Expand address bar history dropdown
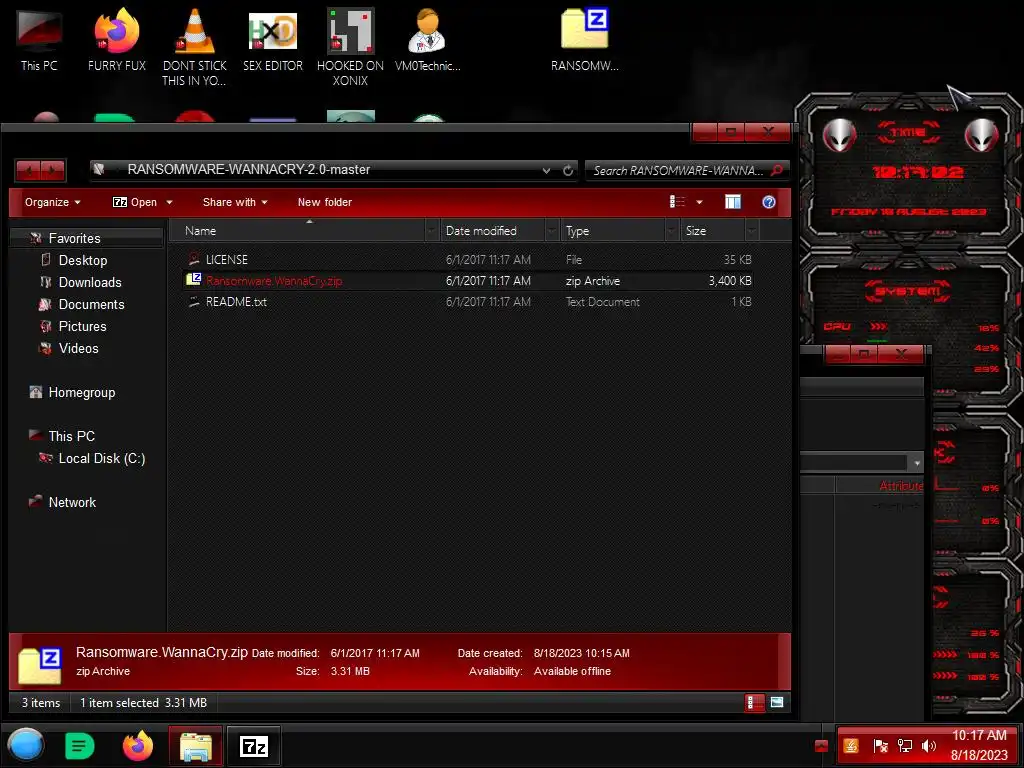This screenshot has height=768, width=1024. pos(546,170)
